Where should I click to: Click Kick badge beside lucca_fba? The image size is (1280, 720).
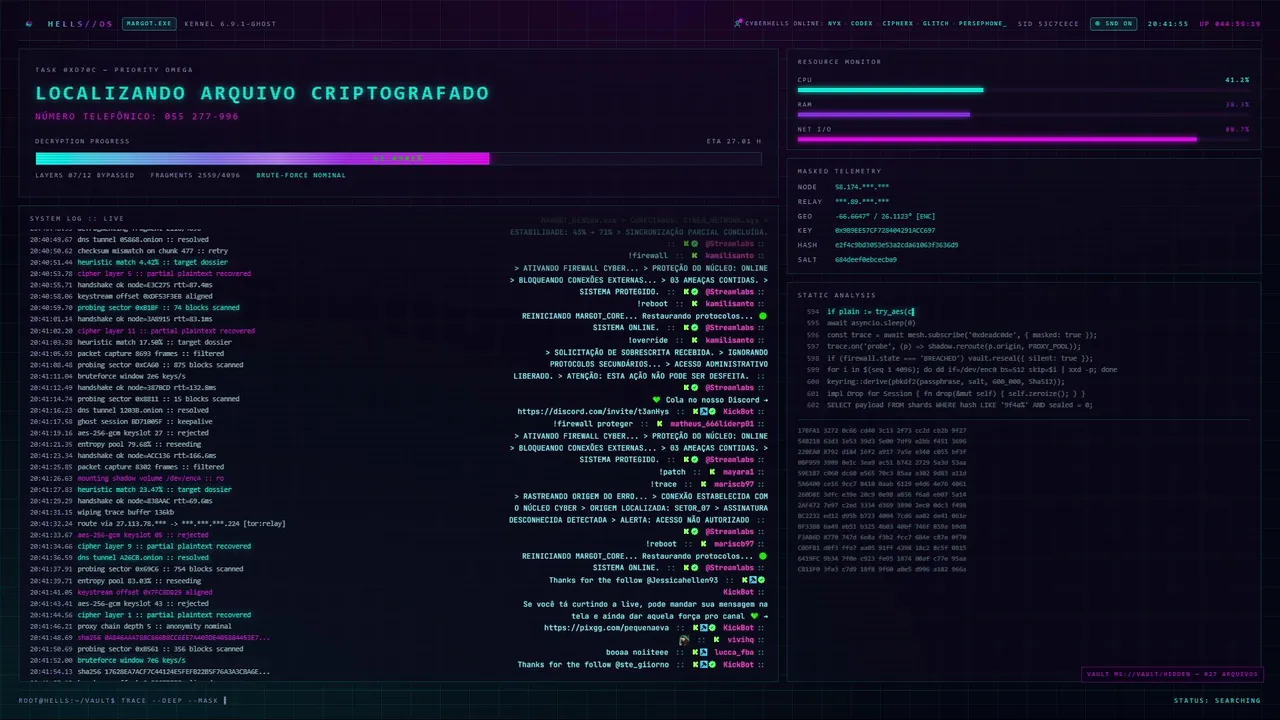click(695, 652)
